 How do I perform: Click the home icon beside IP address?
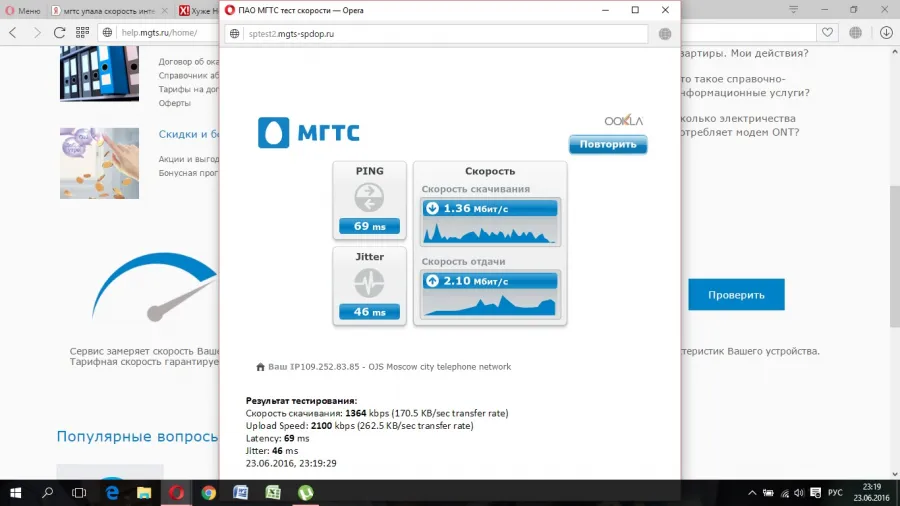[x=260, y=367]
